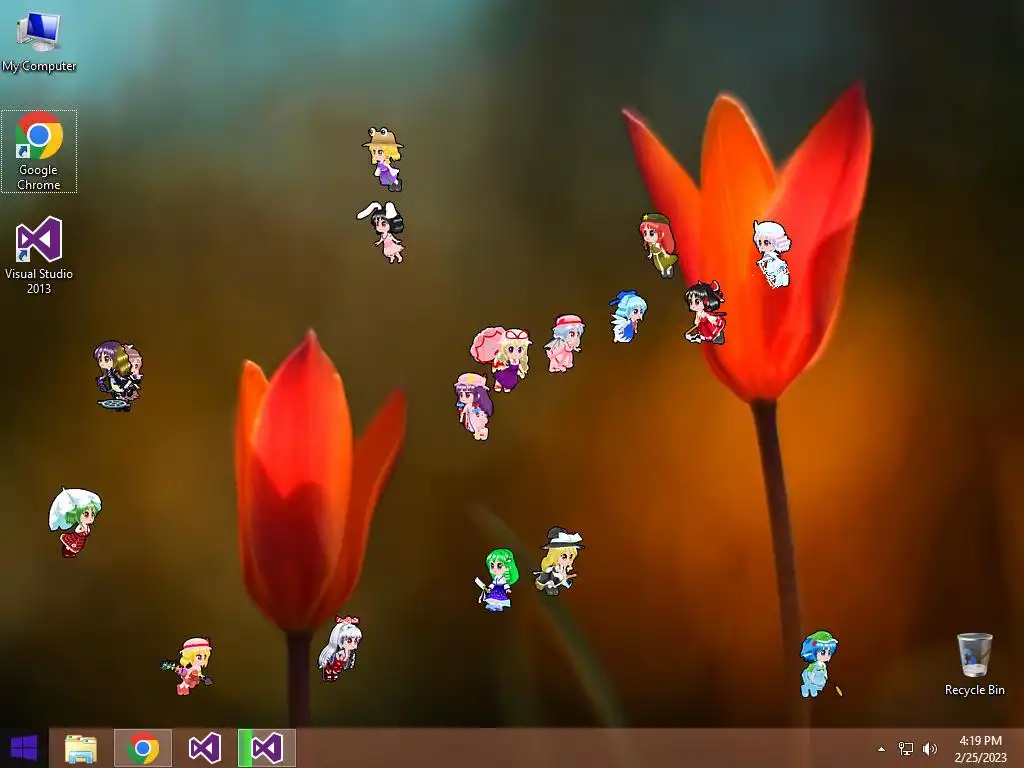Click the Visual Studio taskbar icon with green progress
The image size is (1024, 768).
[267, 748]
